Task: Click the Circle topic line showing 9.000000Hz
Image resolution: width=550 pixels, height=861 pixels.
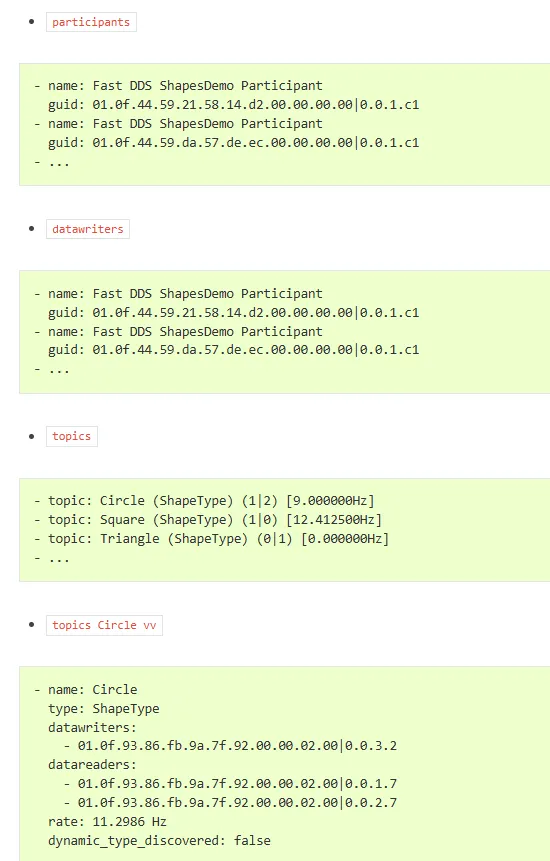Action: [x=204, y=501]
